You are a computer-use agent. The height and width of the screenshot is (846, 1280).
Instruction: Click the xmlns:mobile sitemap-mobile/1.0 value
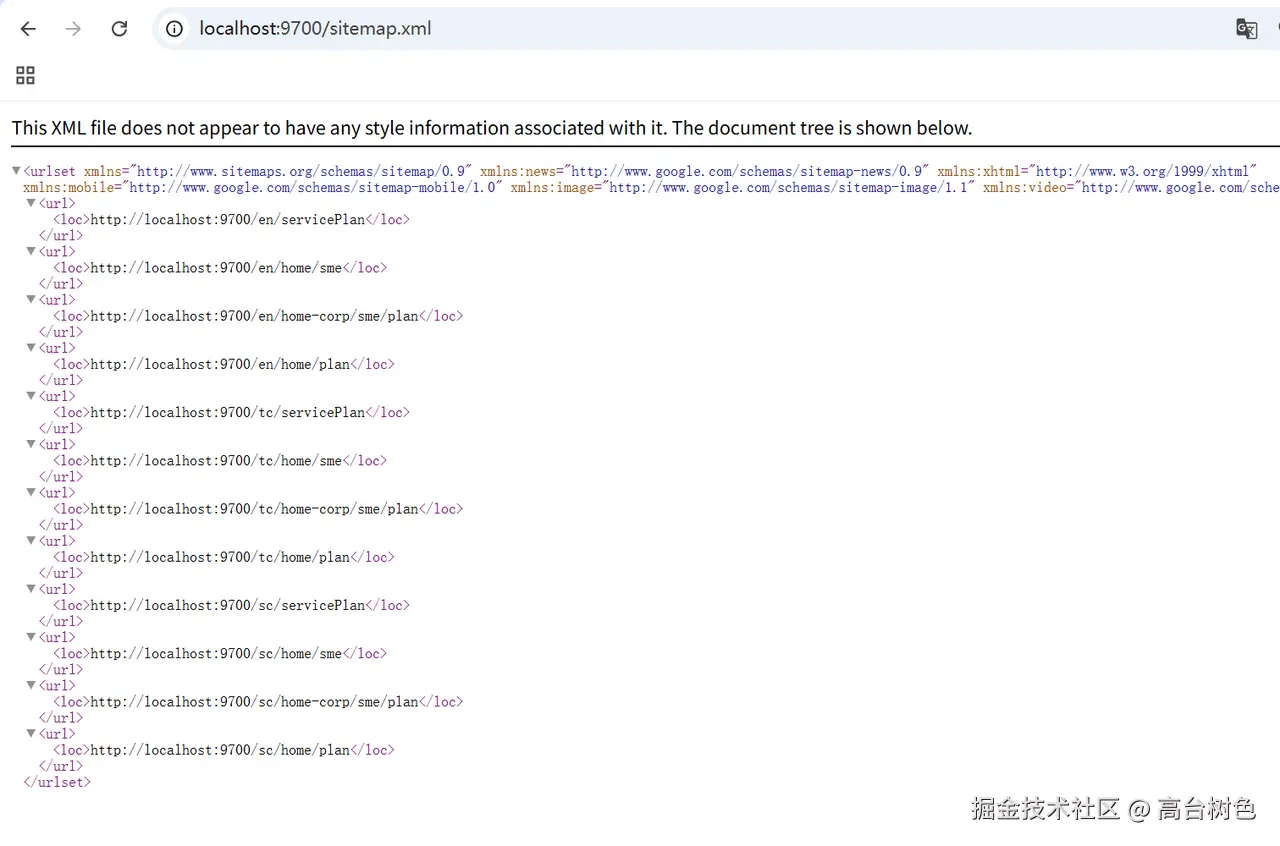point(312,188)
